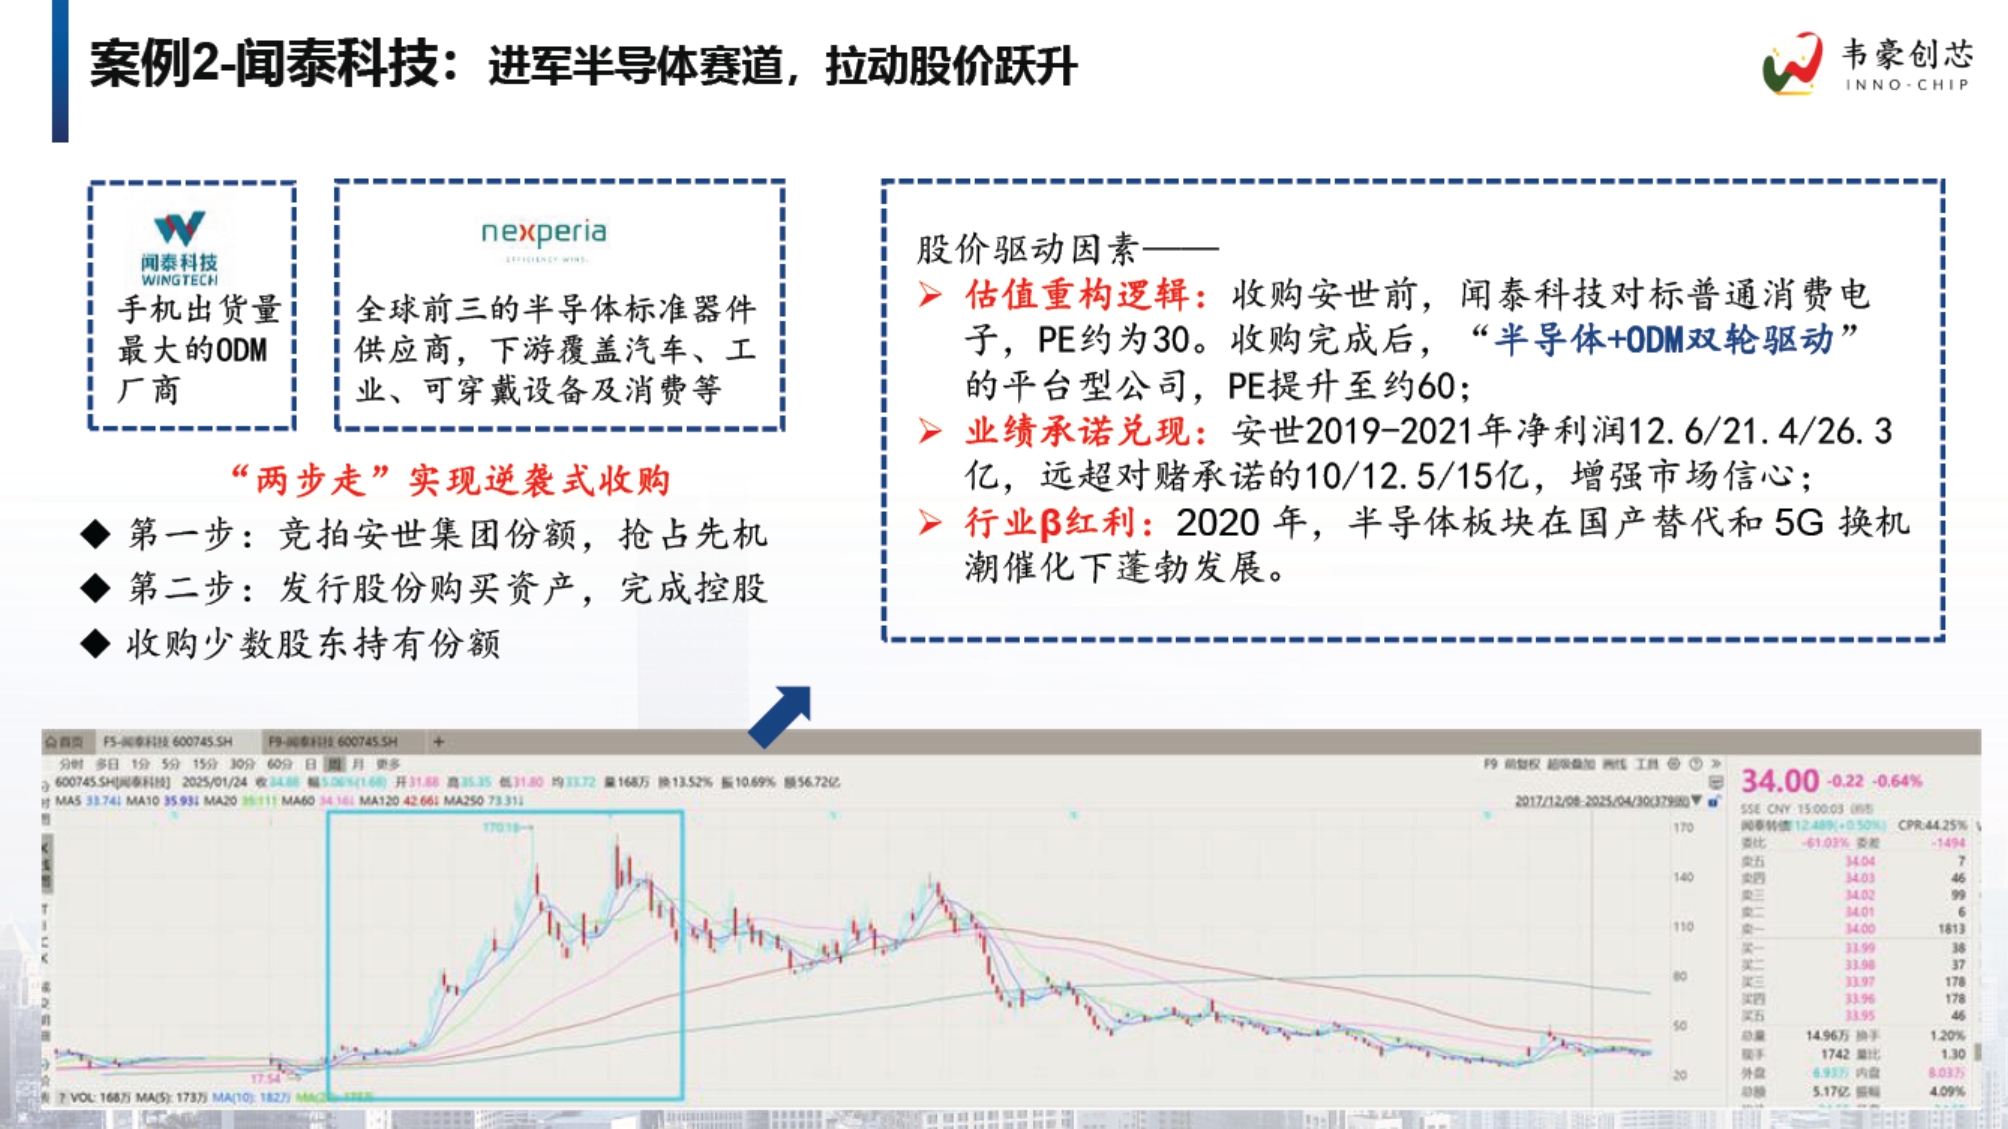The width and height of the screenshot is (2008, 1129).
Task: Click the quote panel vertical scrollbar
Action: tap(1977, 1050)
